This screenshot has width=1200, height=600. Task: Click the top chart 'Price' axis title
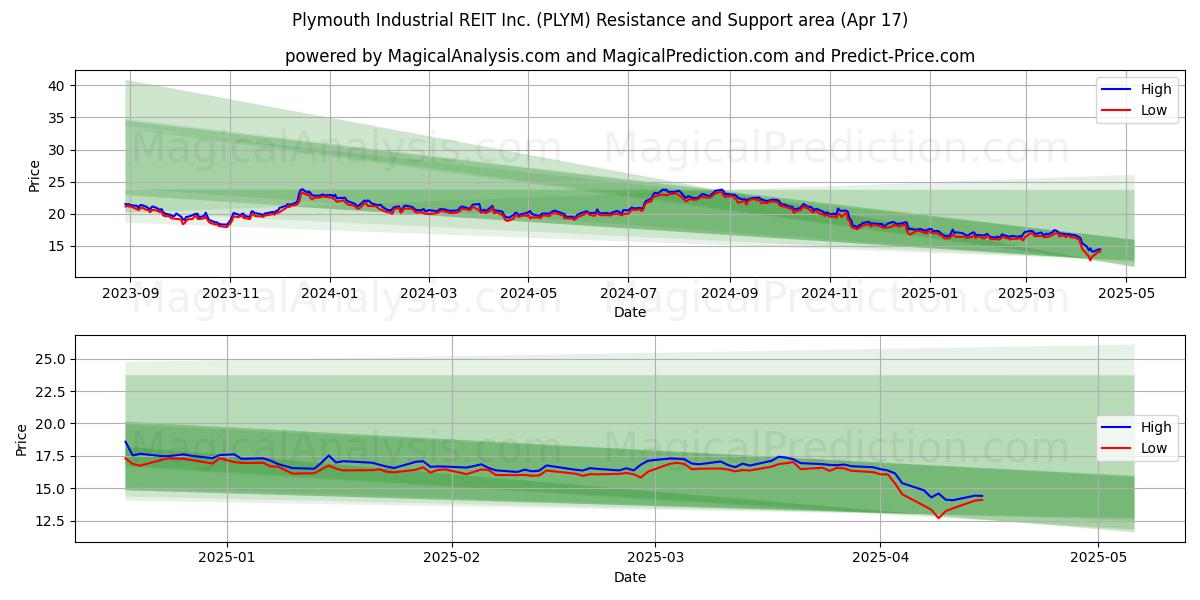pos(34,174)
